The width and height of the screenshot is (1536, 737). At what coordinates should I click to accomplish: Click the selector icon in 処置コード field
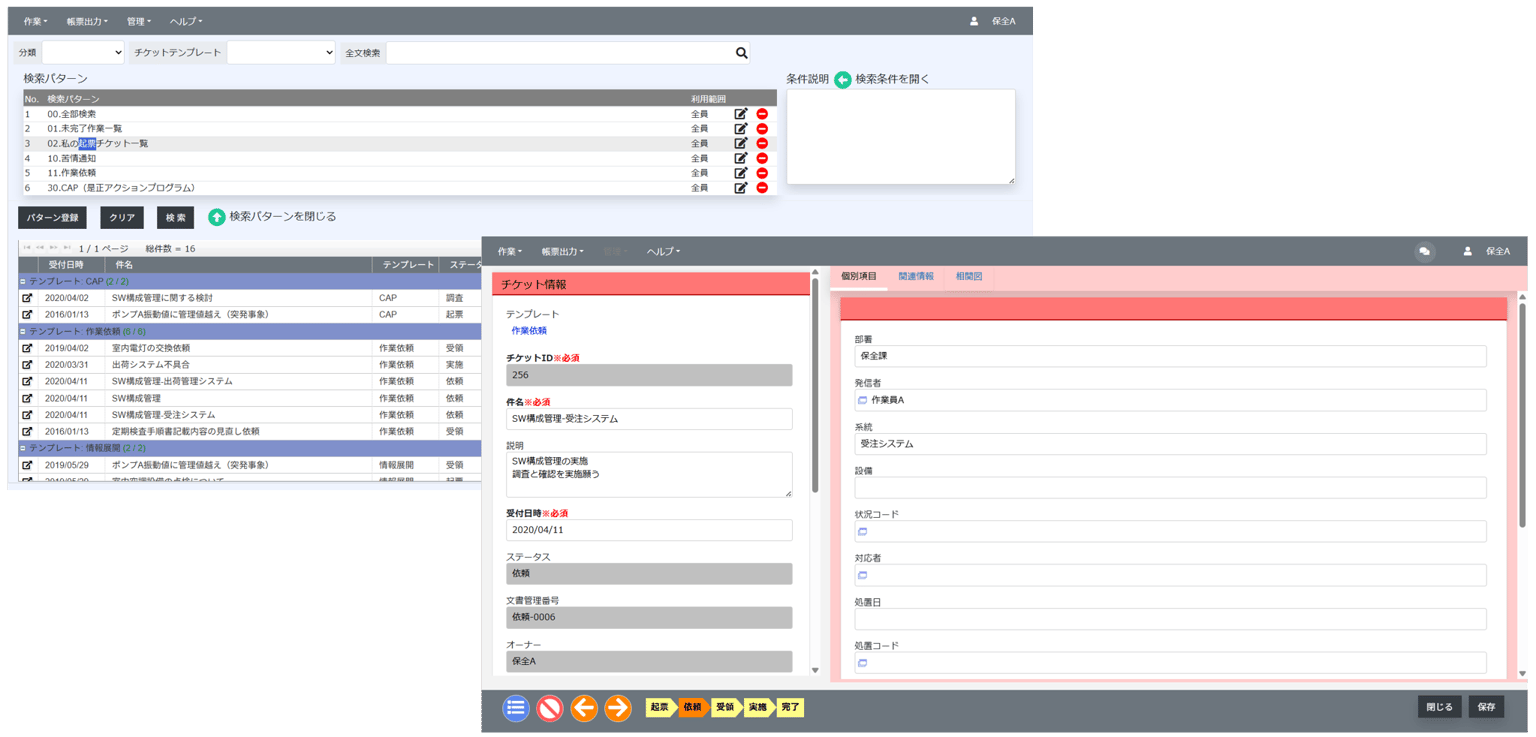(863, 663)
